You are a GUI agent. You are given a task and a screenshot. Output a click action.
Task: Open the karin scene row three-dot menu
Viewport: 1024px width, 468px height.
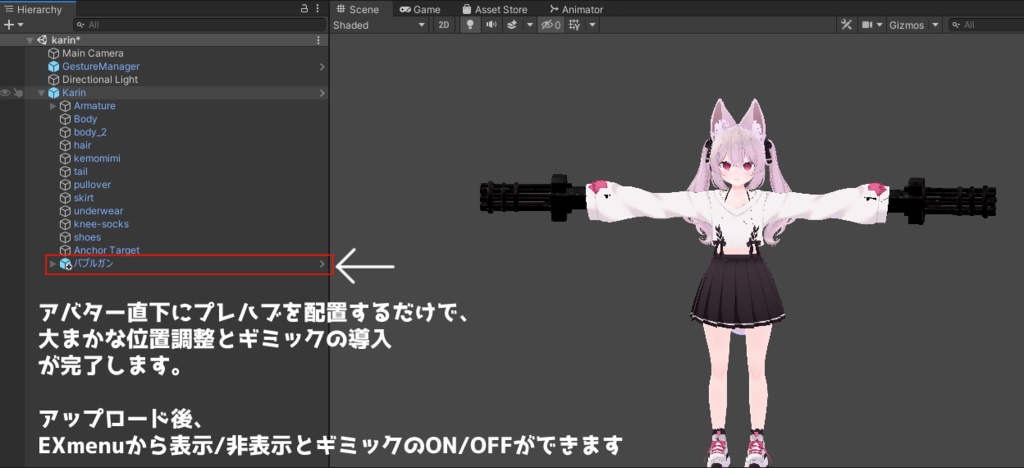[x=318, y=40]
